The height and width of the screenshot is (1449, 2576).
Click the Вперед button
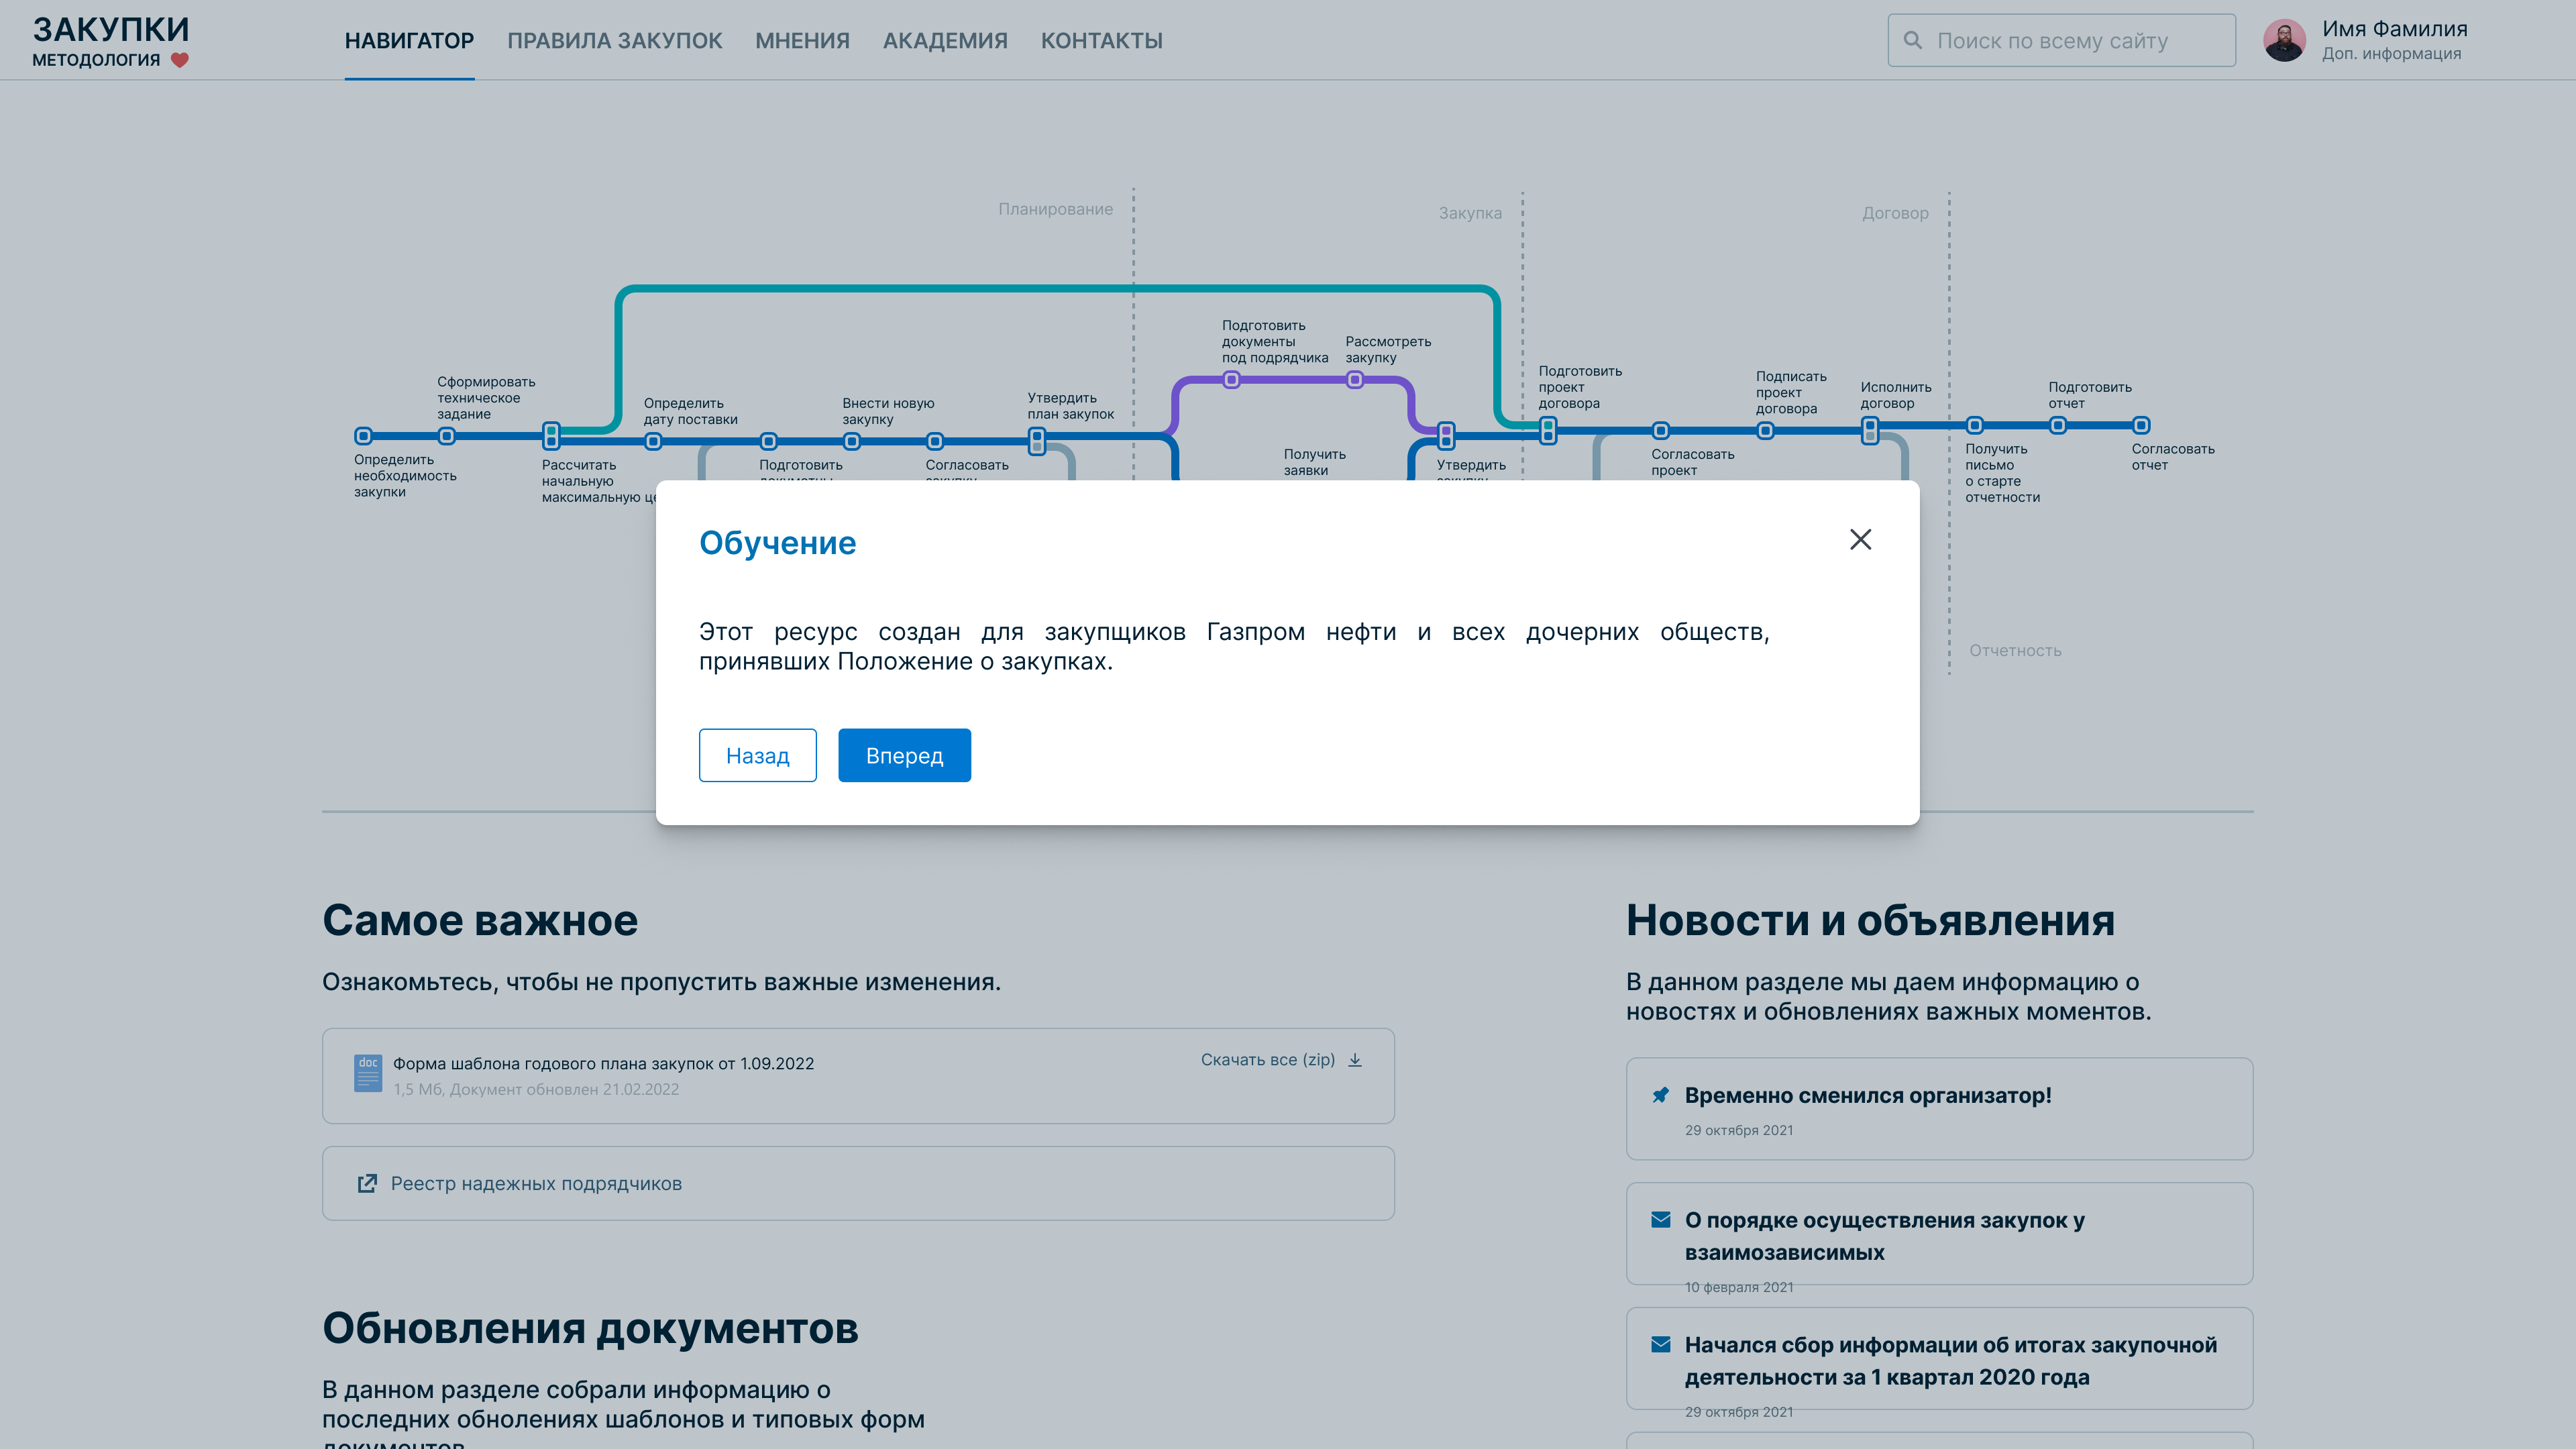[904, 756]
